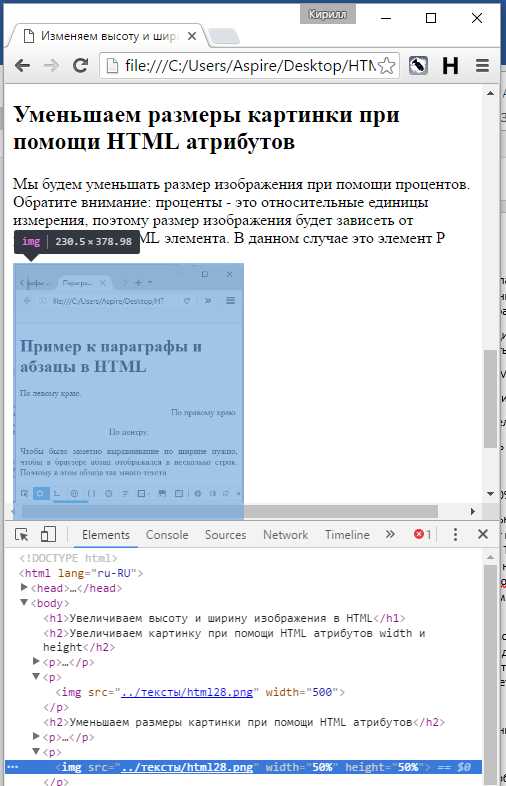Click width="500" attribute value

[322, 692]
